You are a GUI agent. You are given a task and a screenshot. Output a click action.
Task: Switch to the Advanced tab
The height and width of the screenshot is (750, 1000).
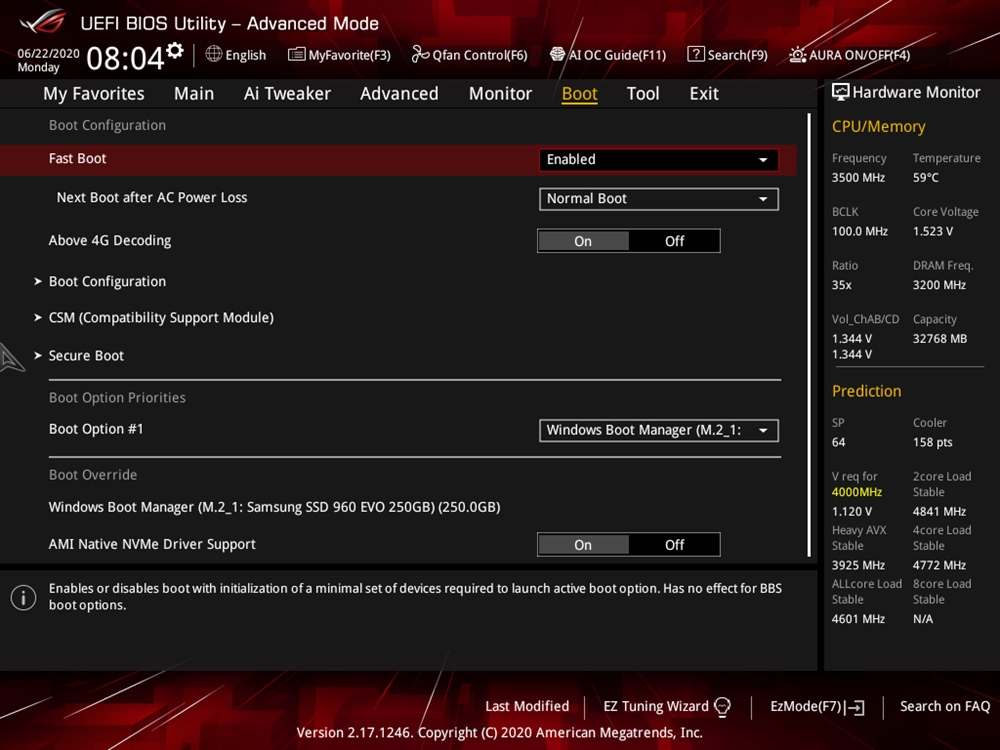(x=399, y=94)
